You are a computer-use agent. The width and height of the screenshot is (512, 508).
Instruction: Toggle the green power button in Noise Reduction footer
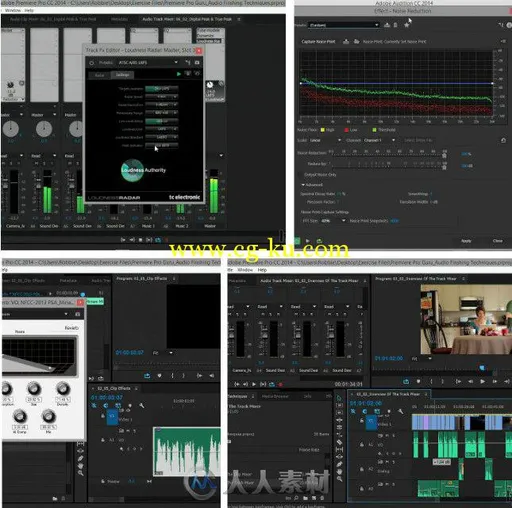pyautogui.click(x=297, y=240)
